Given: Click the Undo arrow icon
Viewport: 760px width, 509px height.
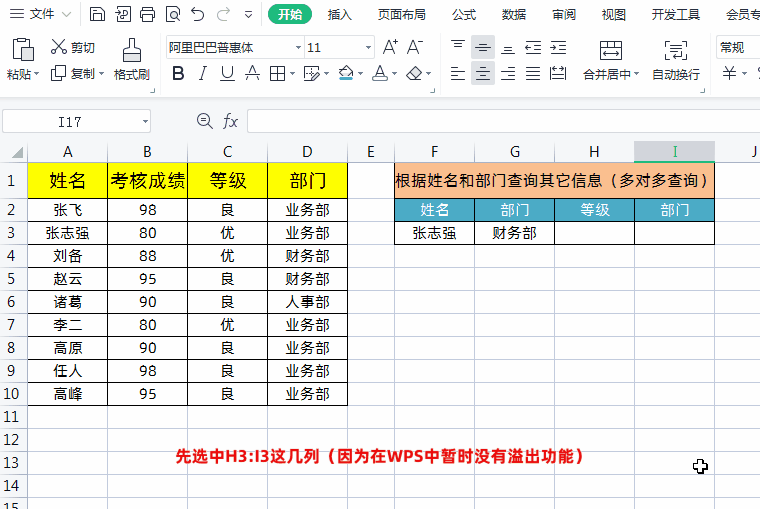Looking at the screenshot, I should [x=198, y=14].
